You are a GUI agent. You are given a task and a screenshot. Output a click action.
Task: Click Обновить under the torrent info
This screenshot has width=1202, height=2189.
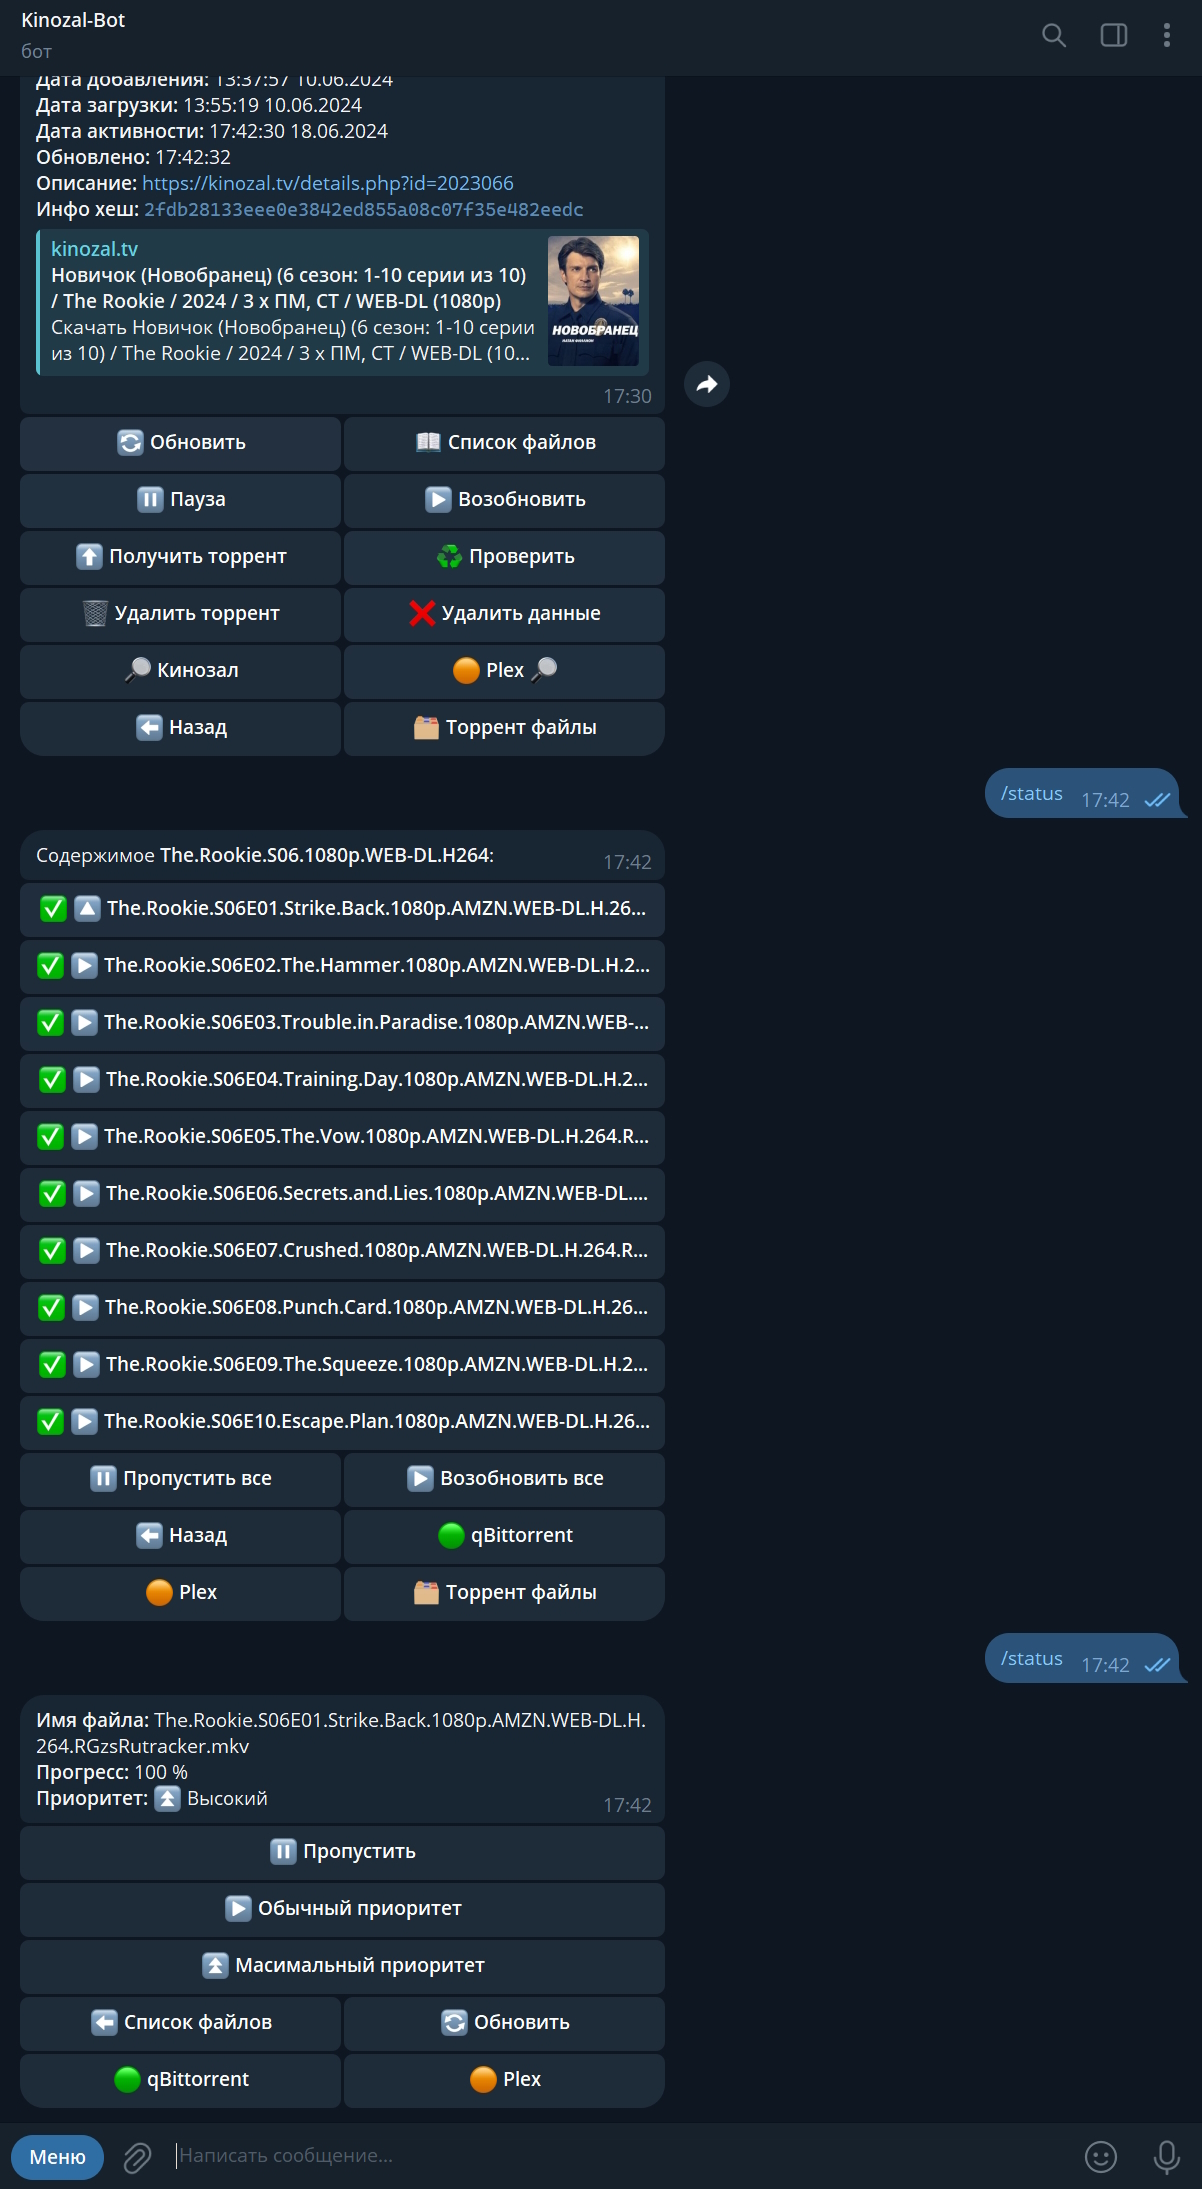point(180,442)
